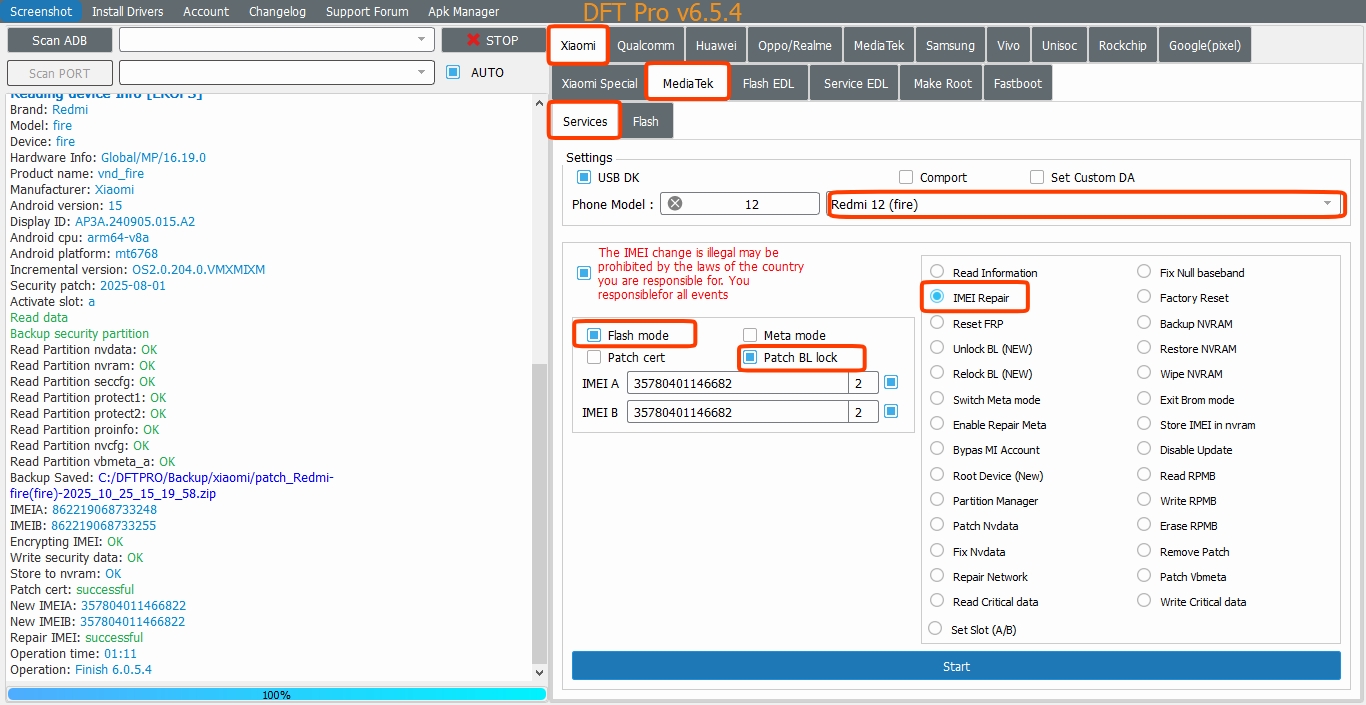Open the Screenshot menu
Viewport: 1366px width, 705px height.
tap(41, 11)
